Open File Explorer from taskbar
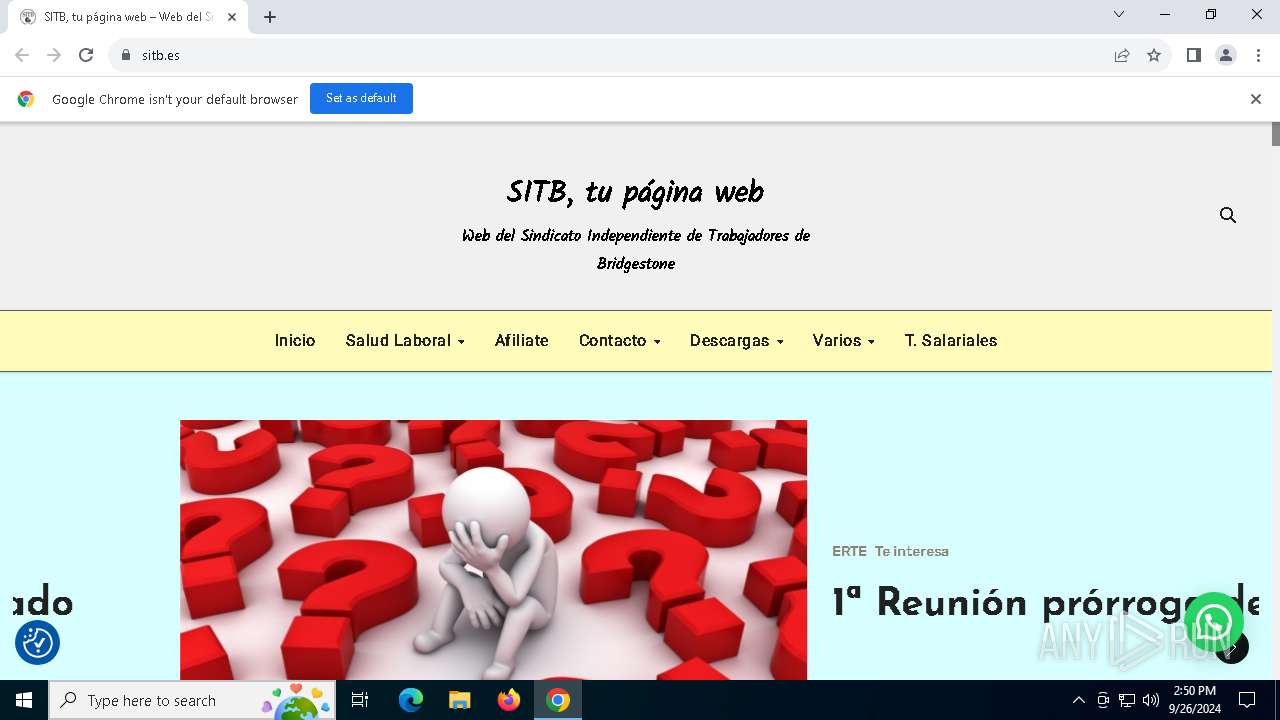The width and height of the screenshot is (1280, 720). pos(459,700)
